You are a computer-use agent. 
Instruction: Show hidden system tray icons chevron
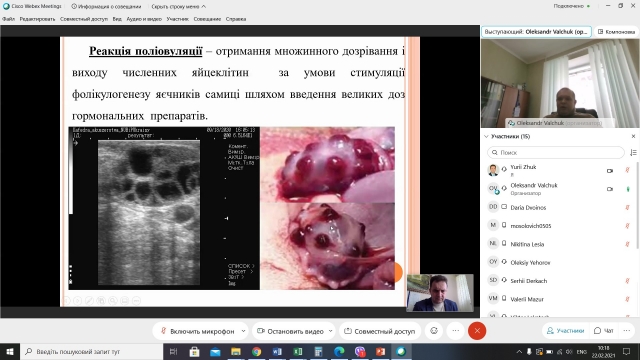click(x=519, y=351)
